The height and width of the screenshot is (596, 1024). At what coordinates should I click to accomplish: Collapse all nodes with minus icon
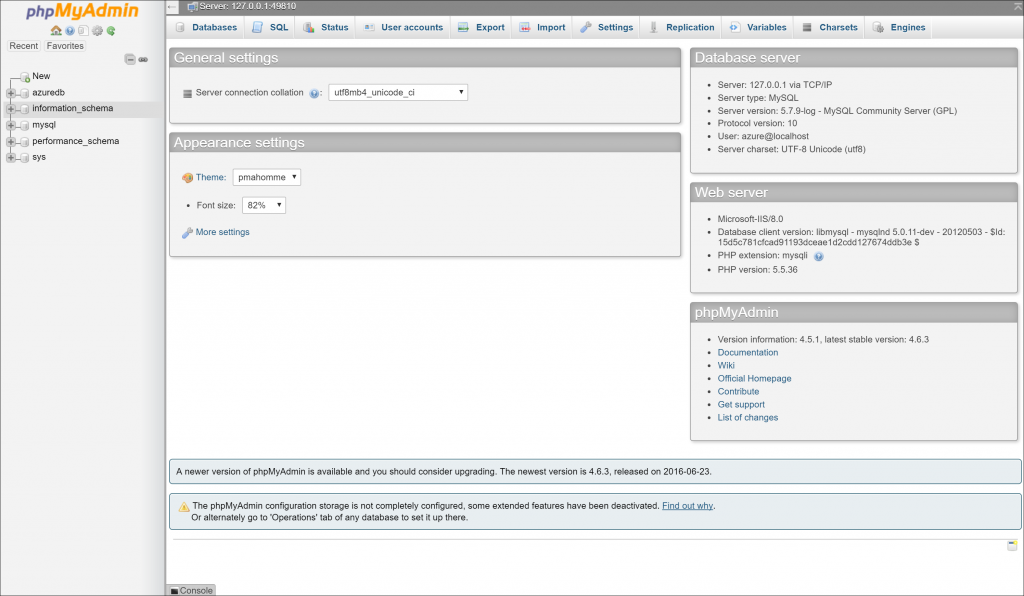130,59
